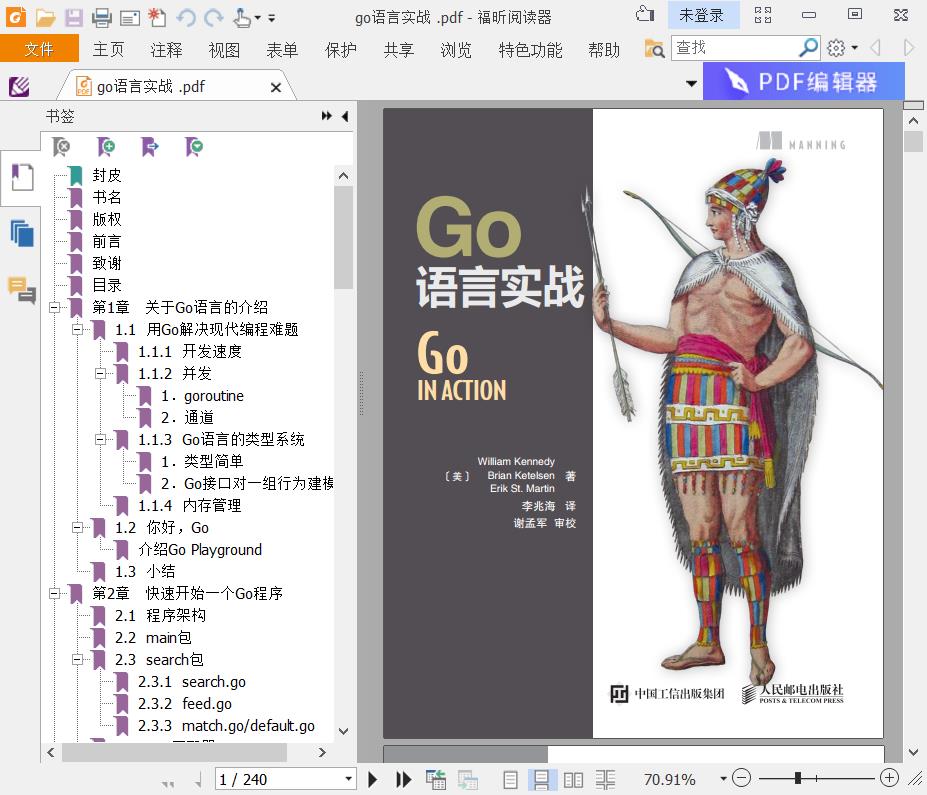Click the bookmark panel vertical scrollbar thumb
The height and width of the screenshot is (795, 927).
coord(343,238)
